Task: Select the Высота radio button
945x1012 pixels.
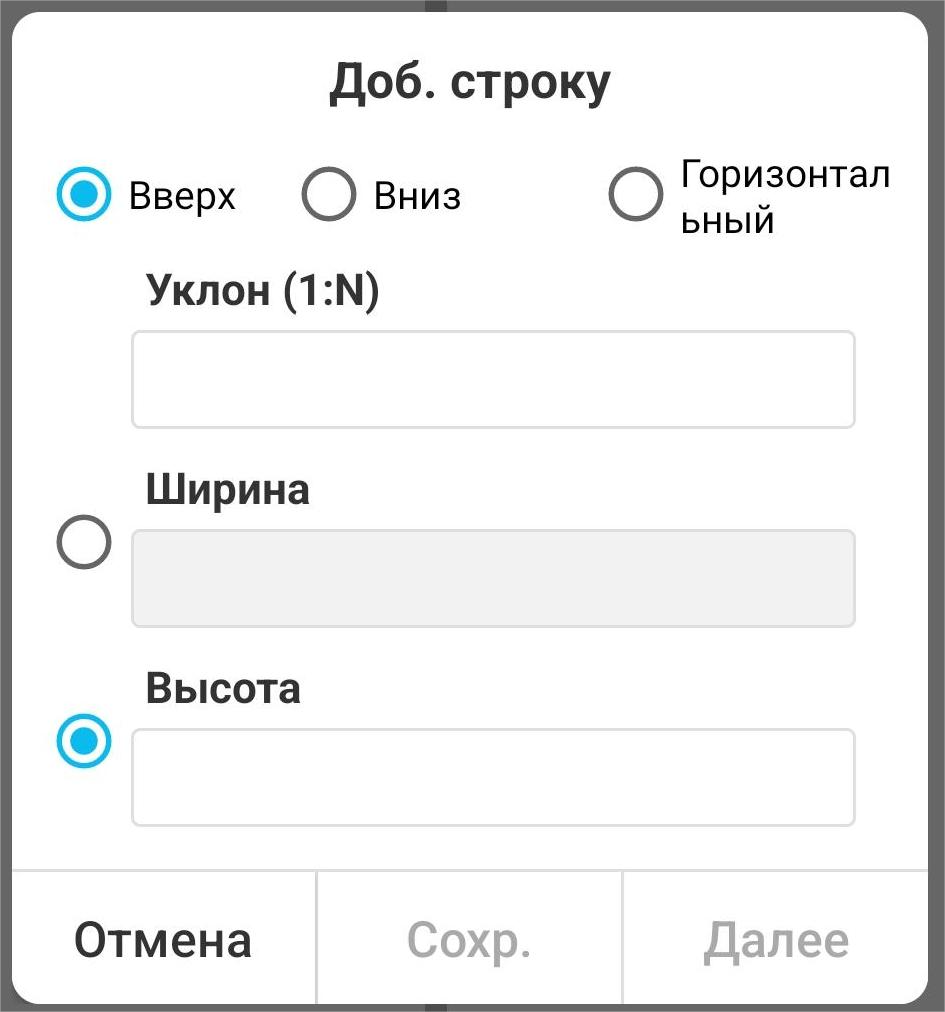Action: click(x=83, y=741)
